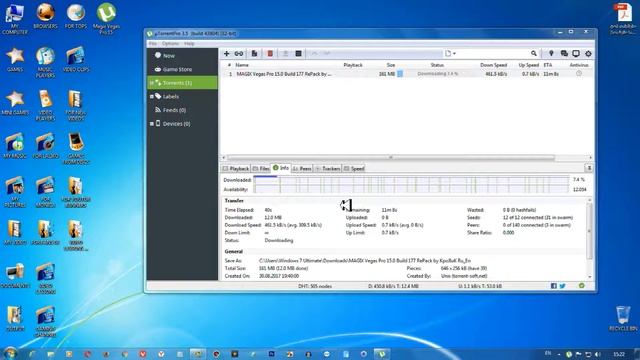
Task: Click the Downloading 7.4% progress bar
Action: [x=438, y=74]
